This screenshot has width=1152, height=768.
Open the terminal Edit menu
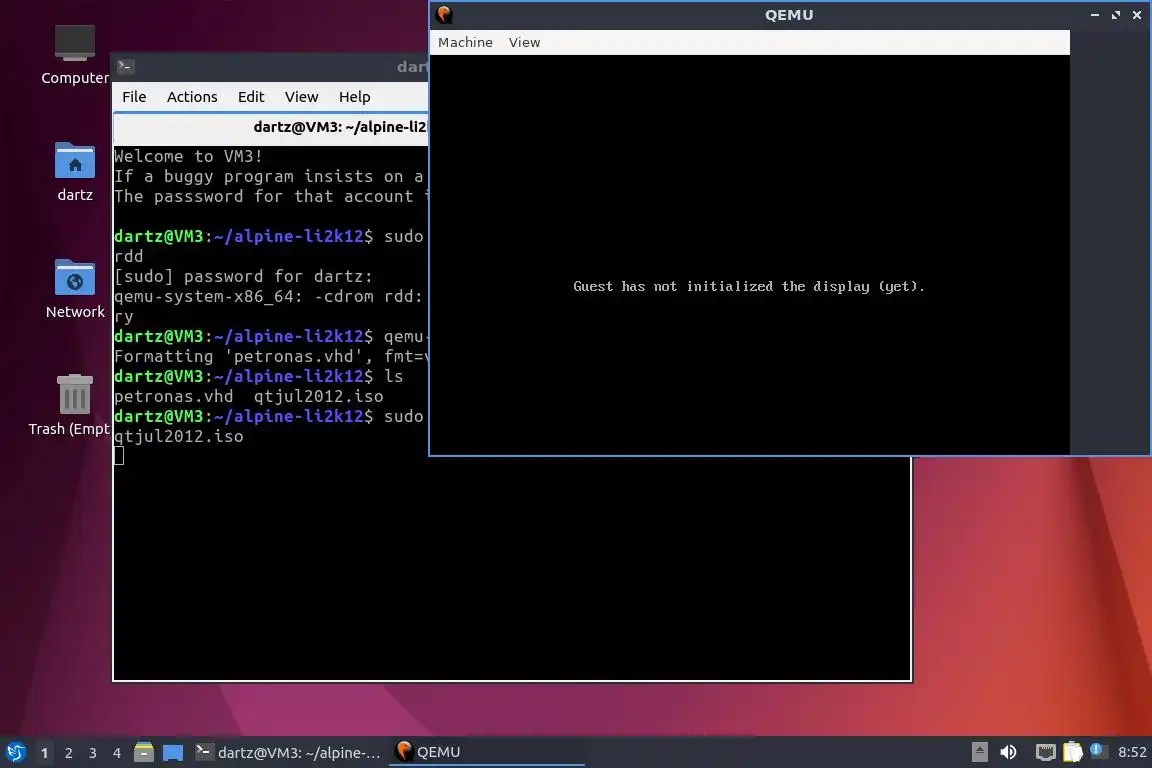tap(251, 97)
